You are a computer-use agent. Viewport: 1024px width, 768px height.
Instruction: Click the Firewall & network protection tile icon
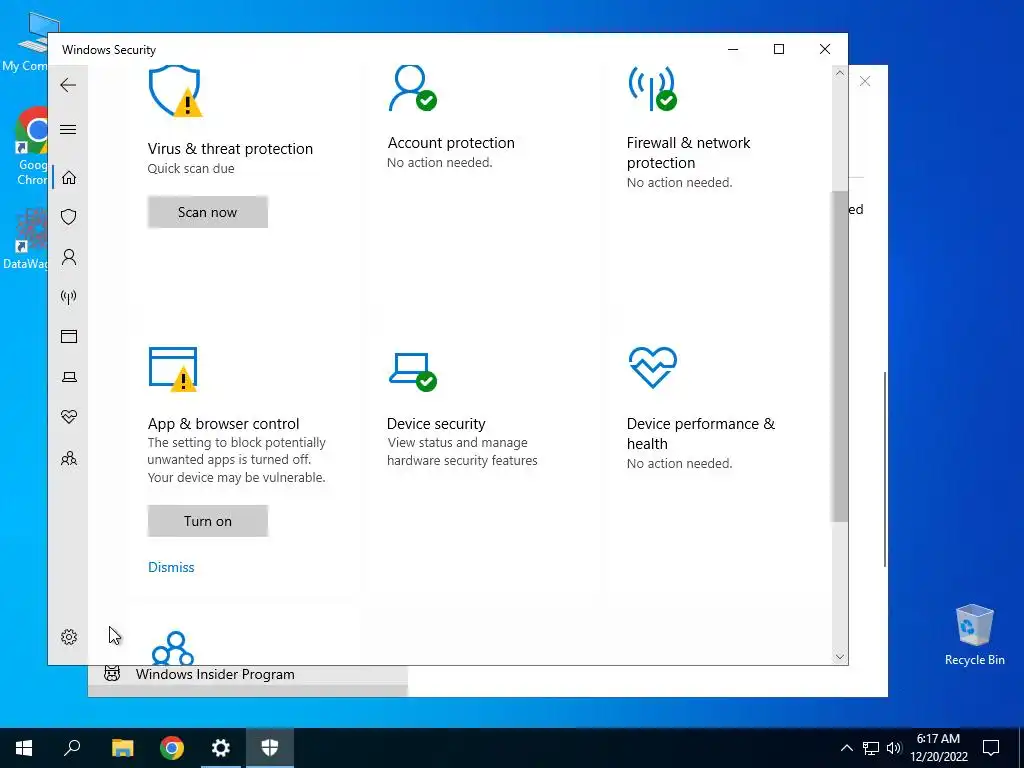[652, 88]
